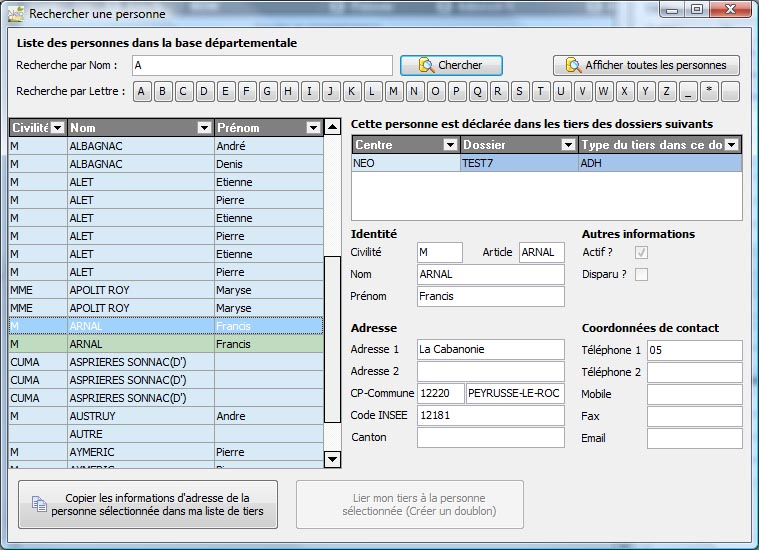Click the Prénom field containing Francis
This screenshot has height=550, width=759.
pyautogui.click(x=491, y=296)
